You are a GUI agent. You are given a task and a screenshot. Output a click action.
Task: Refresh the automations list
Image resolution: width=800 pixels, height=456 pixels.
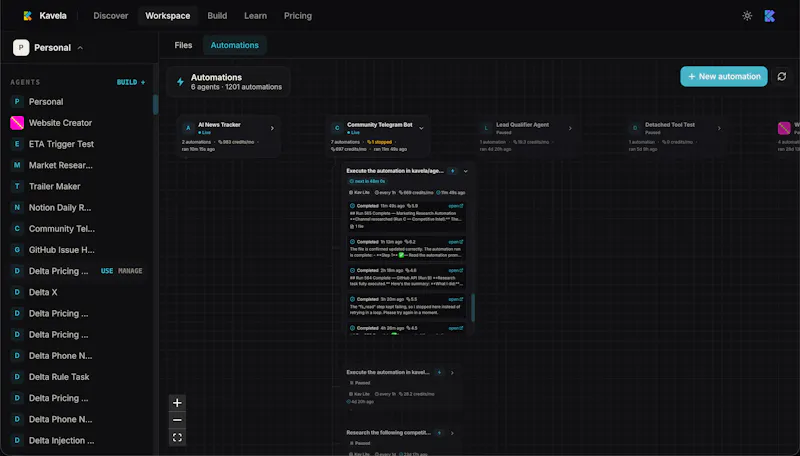781,77
